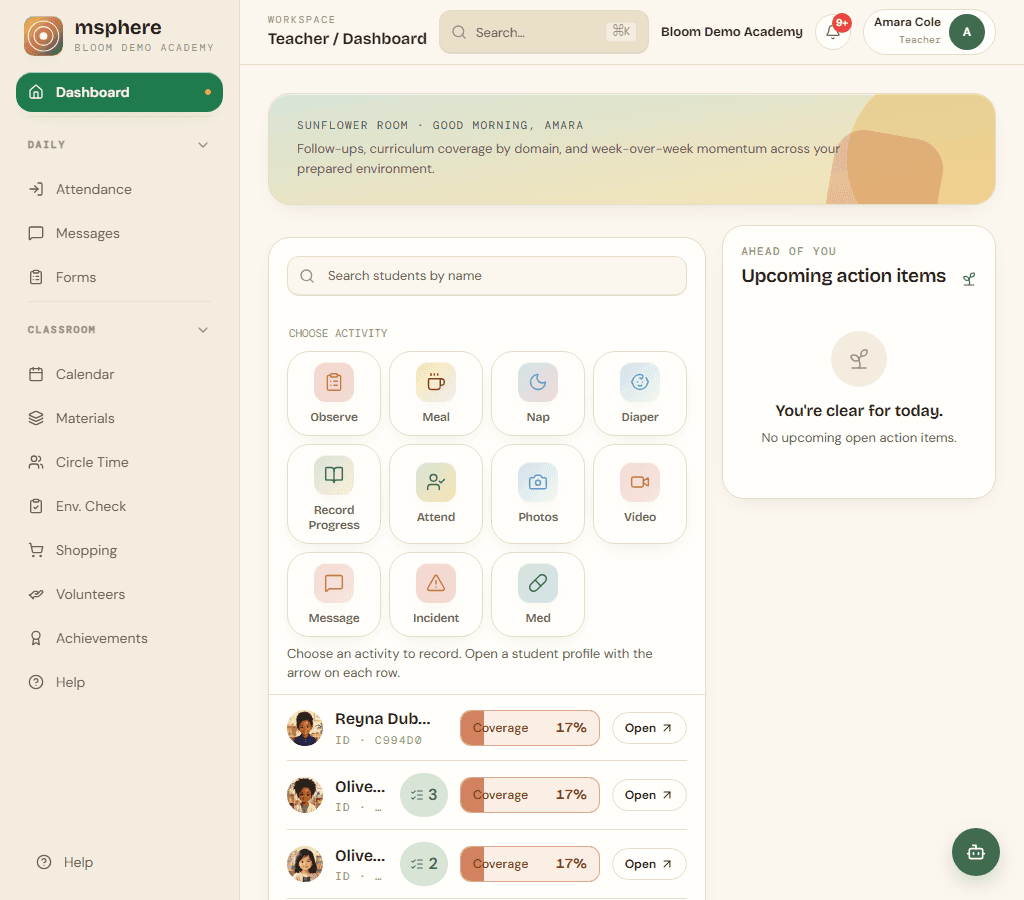The width and height of the screenshot is (1024, 900).
Task: Open Forms in the sidebar
Action: pyautogui.click(x=120, y=277)
